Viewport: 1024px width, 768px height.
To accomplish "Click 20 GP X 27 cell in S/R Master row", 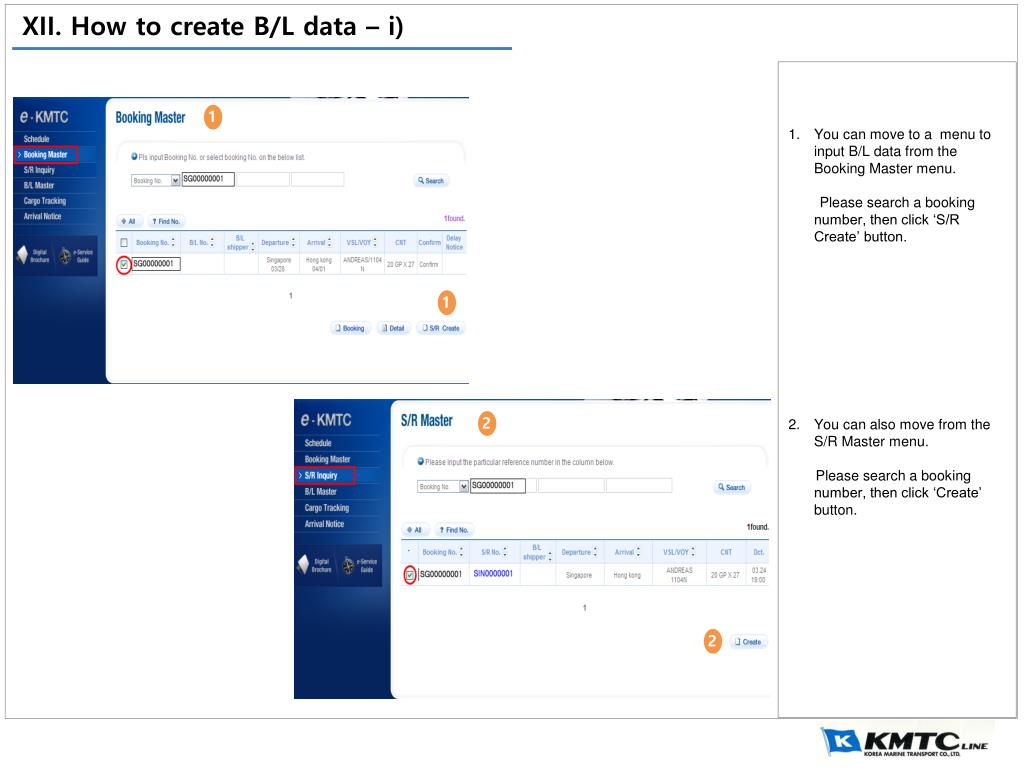I will [725, 575].
